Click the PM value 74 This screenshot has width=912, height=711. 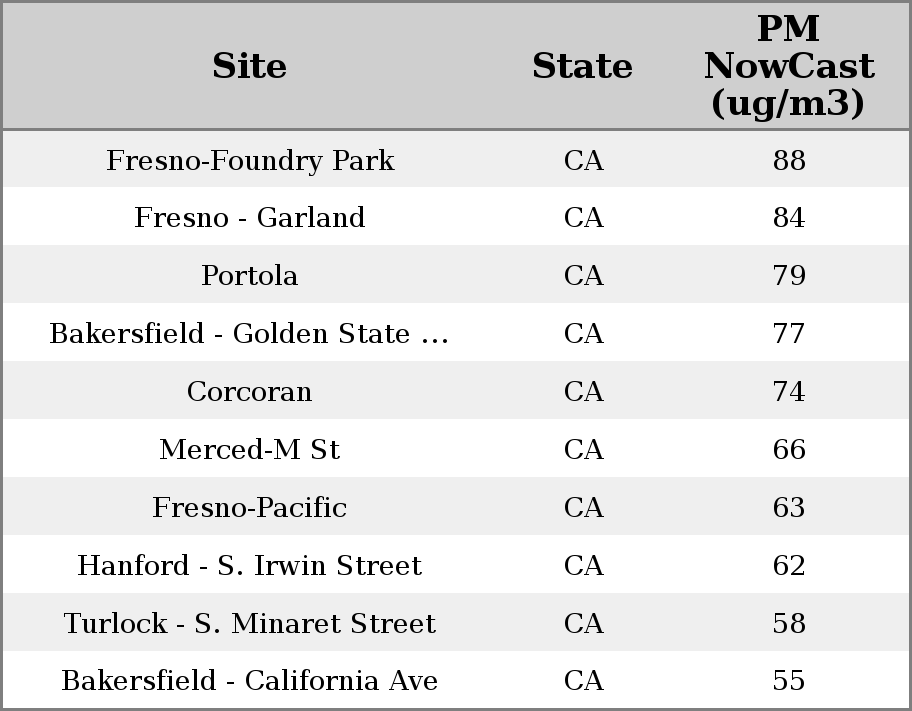point(789,392)
